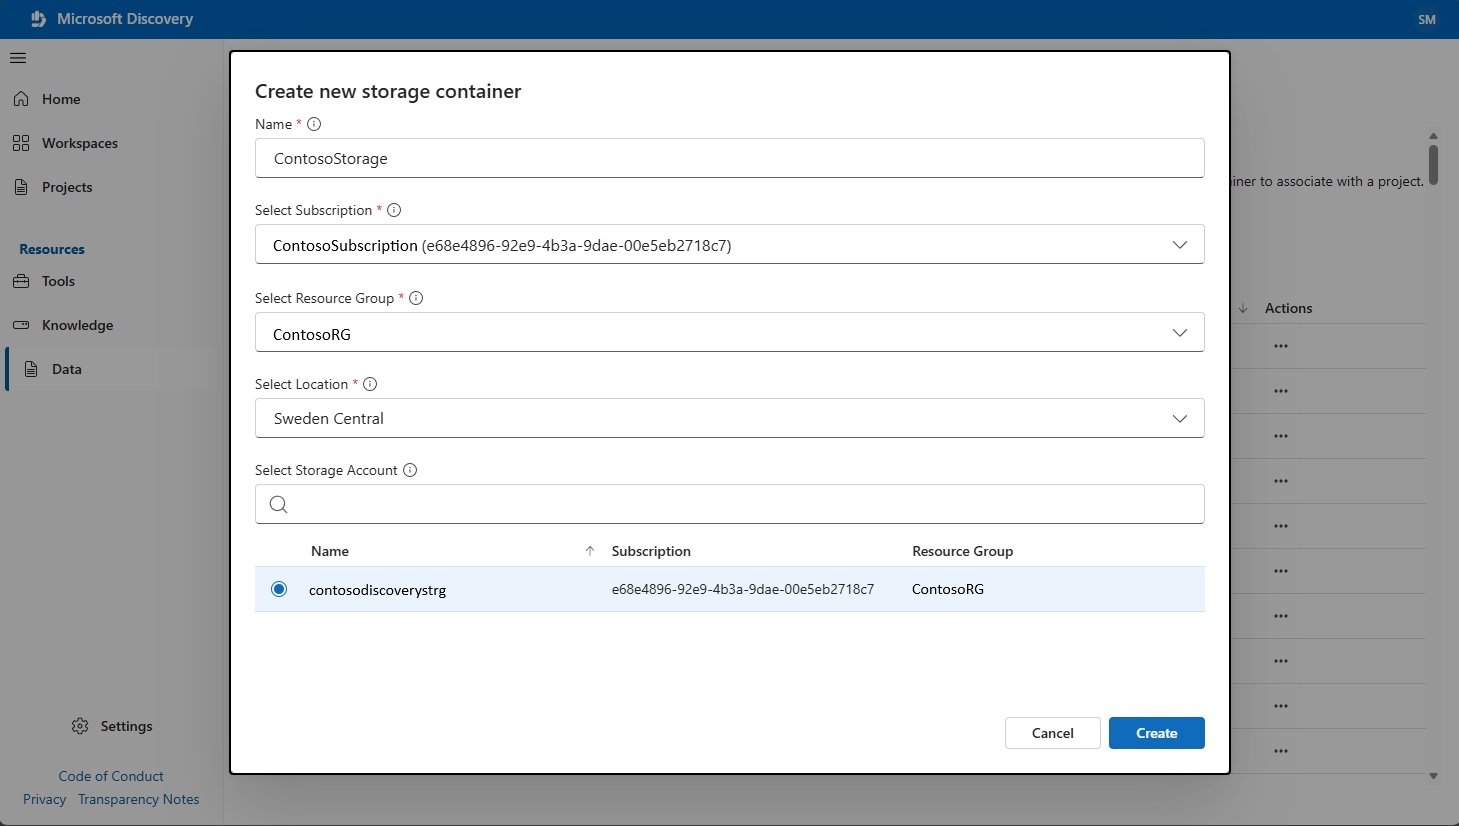Click the Subscription column header

click(651, 551)
